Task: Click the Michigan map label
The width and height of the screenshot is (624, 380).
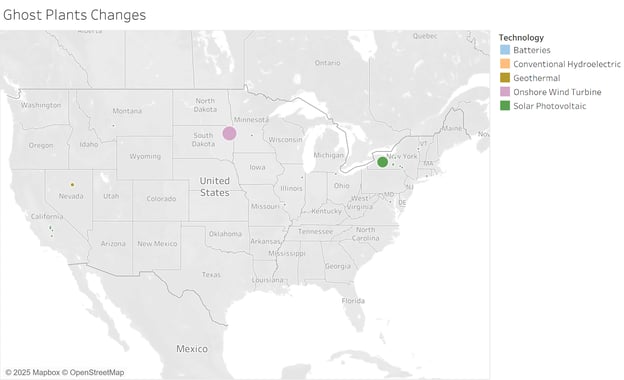Action: tap(329, 155)
